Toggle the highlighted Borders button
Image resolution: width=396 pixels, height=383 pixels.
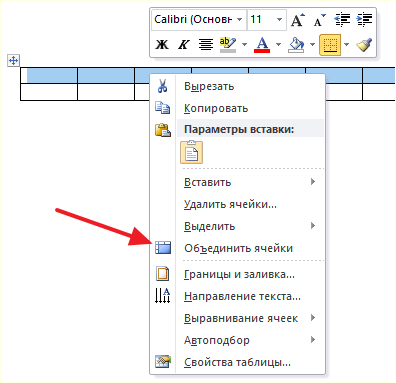pos(330,44)
